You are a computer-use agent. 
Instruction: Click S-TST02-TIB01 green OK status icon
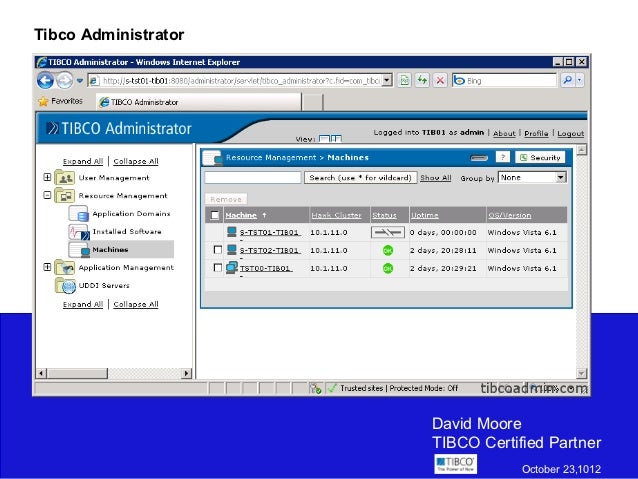(x=388, y=250)
